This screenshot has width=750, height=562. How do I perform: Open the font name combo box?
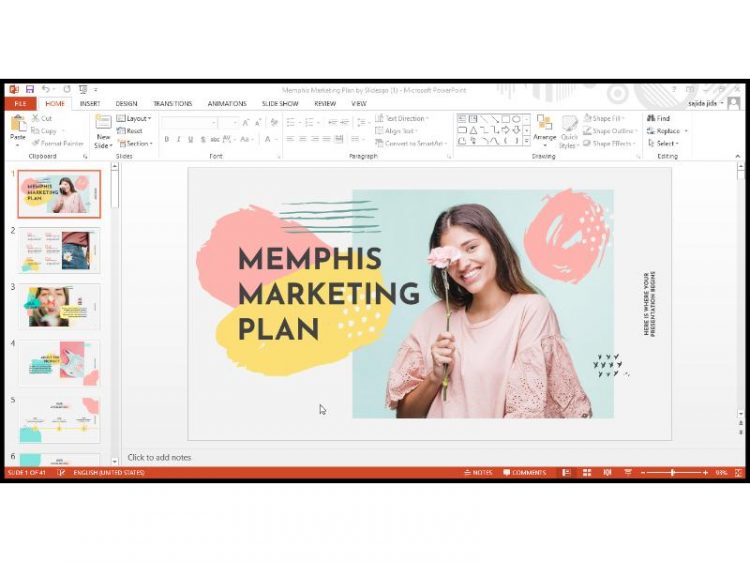[189, 123]
